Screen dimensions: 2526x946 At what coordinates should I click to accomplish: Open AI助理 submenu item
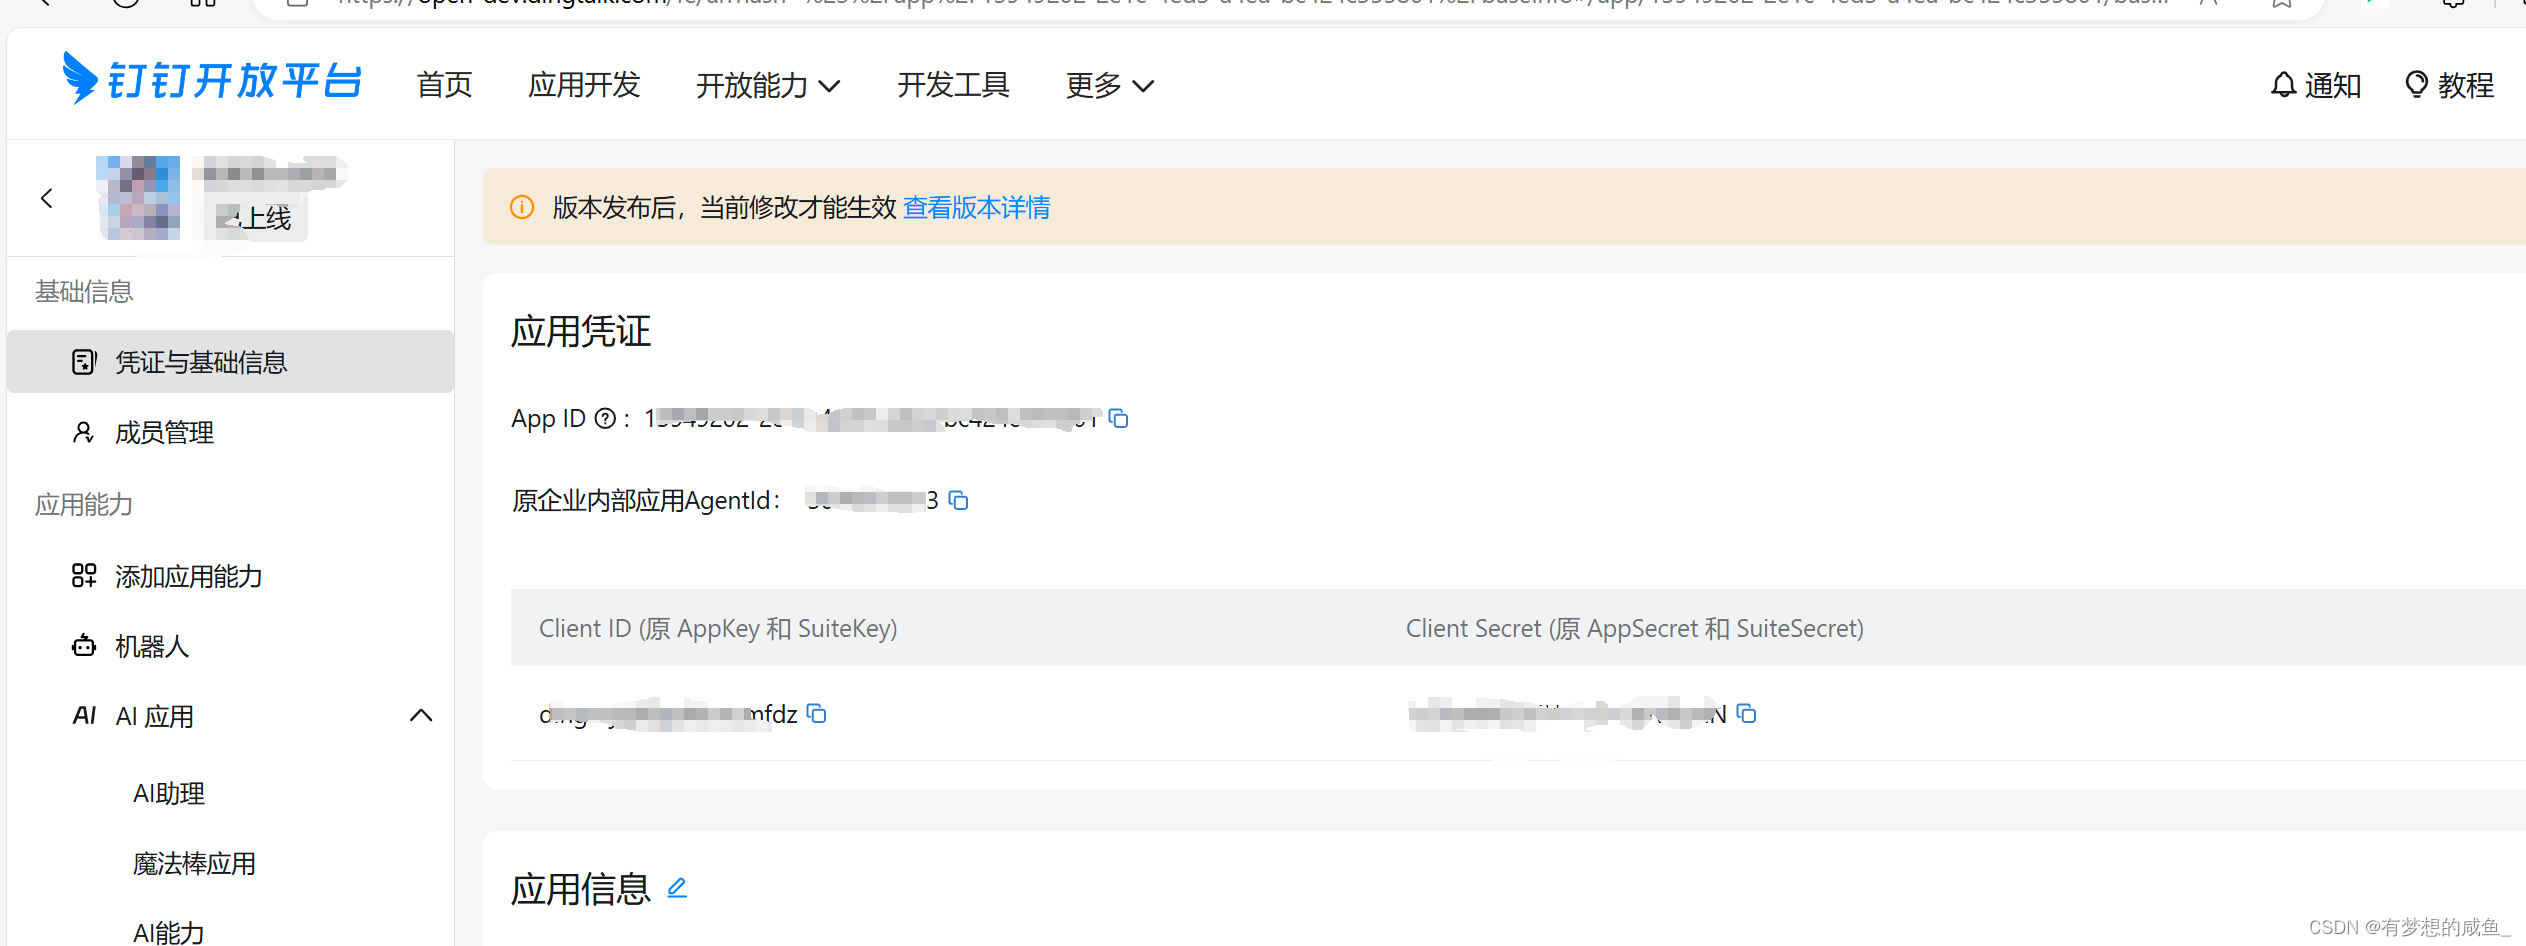(169, 793)
